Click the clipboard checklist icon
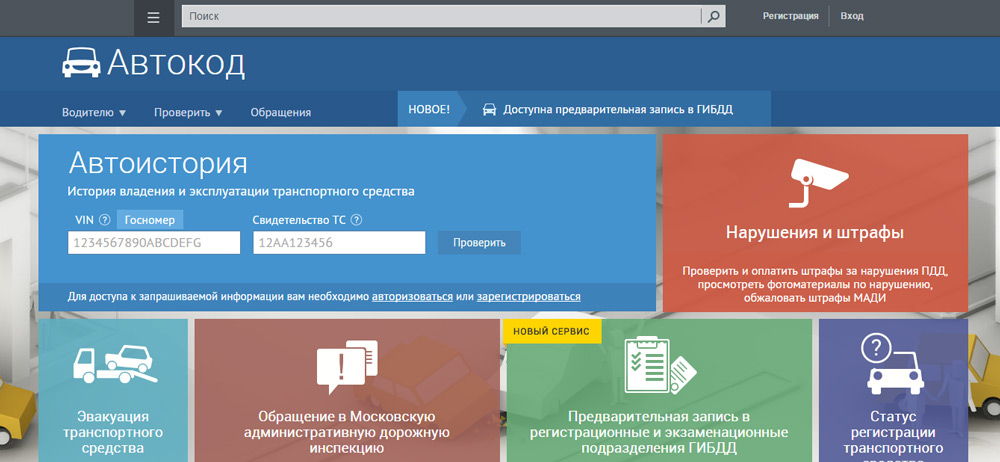Screen dimensions: 1000x462 click(659, 365)
